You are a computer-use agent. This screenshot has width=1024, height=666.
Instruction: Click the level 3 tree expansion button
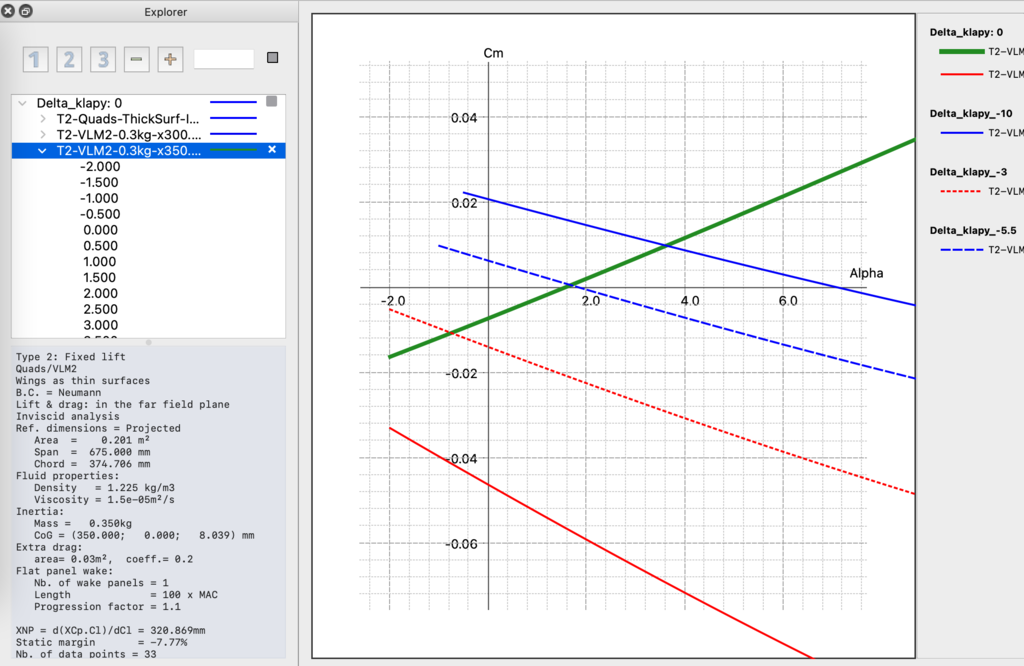coord(103,59)
